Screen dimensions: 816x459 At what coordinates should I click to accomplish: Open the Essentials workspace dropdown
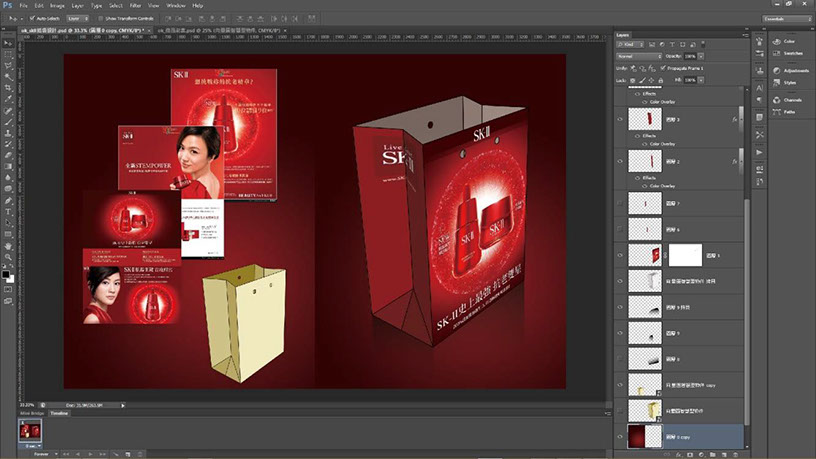pyautogui.click(x=785, y=18)
